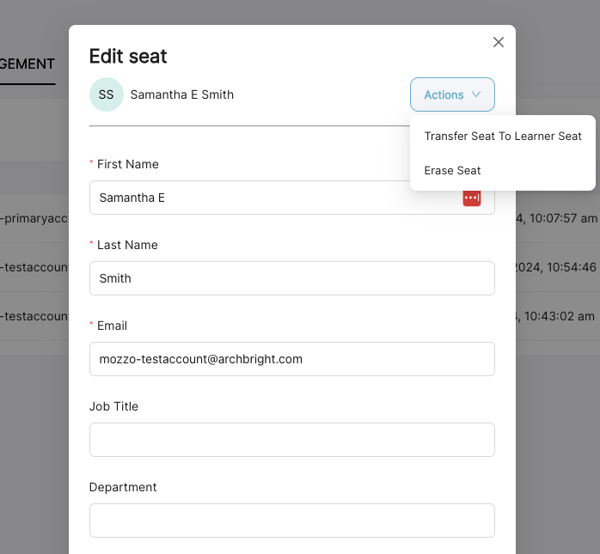Select Transfer Seat To Learner Seat
600x554 pixels.
[503, 136]
